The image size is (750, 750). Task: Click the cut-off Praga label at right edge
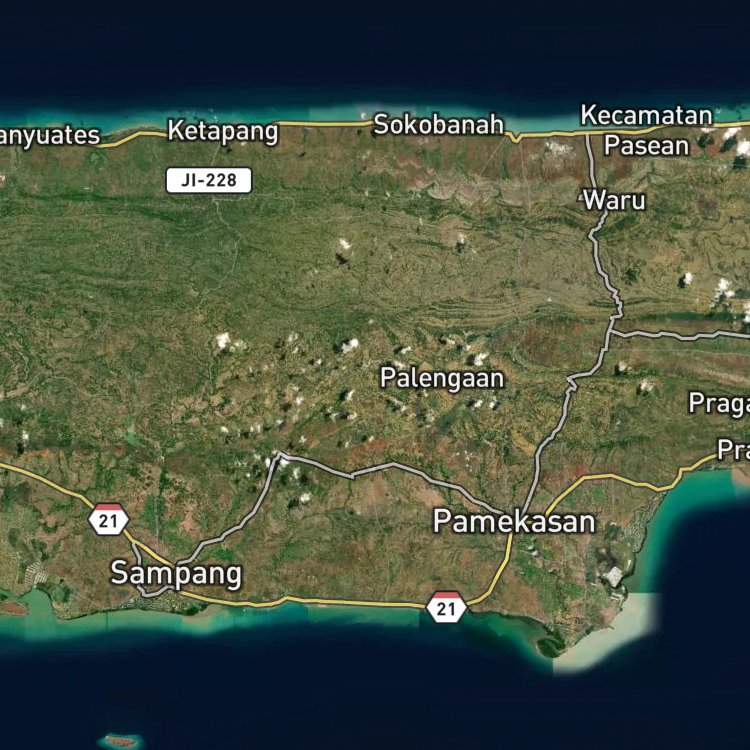[719, 403]
